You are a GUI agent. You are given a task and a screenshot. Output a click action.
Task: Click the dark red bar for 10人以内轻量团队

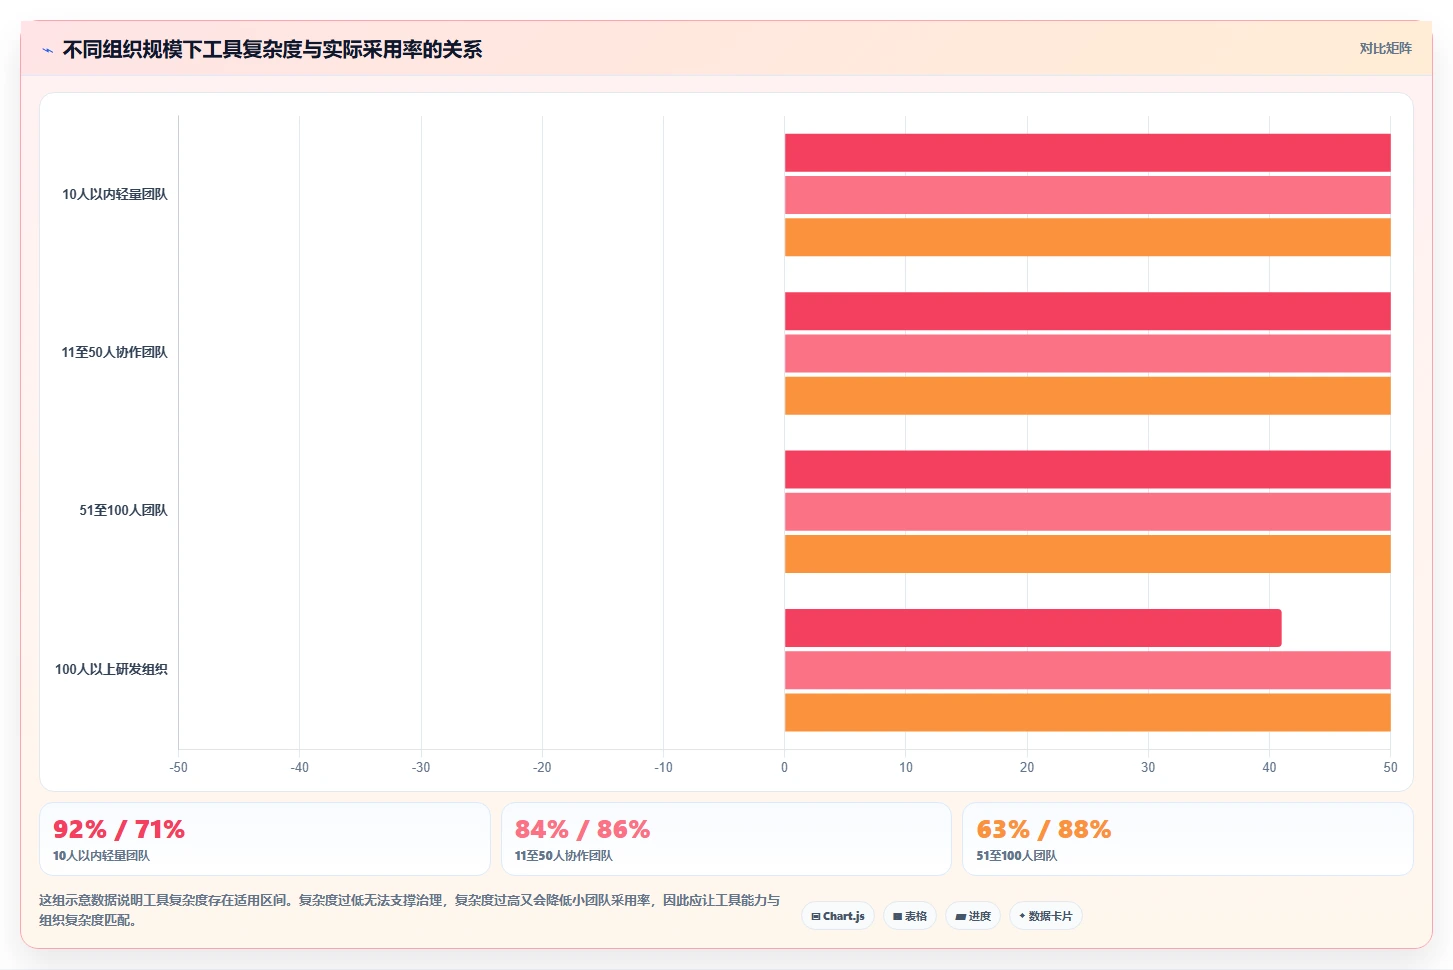pos(1087,153)
